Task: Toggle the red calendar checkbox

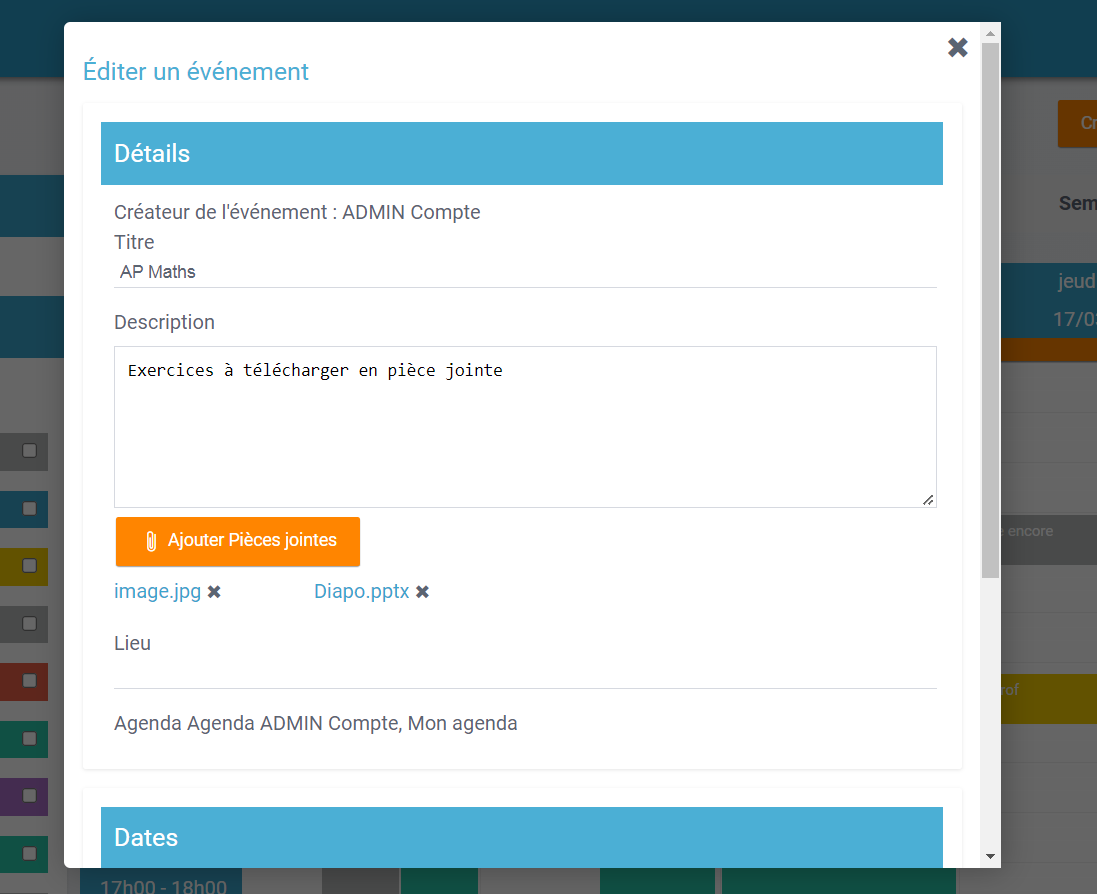Action: click(29, 681)
